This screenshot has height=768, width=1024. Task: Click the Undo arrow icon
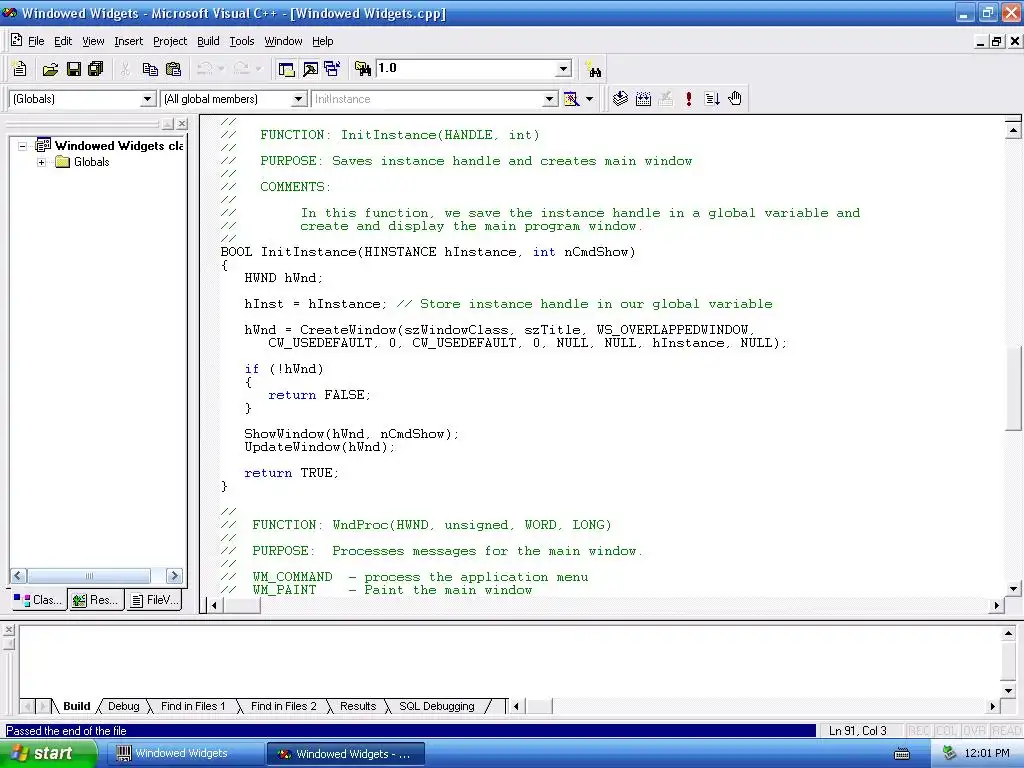[x=204, y=69]
